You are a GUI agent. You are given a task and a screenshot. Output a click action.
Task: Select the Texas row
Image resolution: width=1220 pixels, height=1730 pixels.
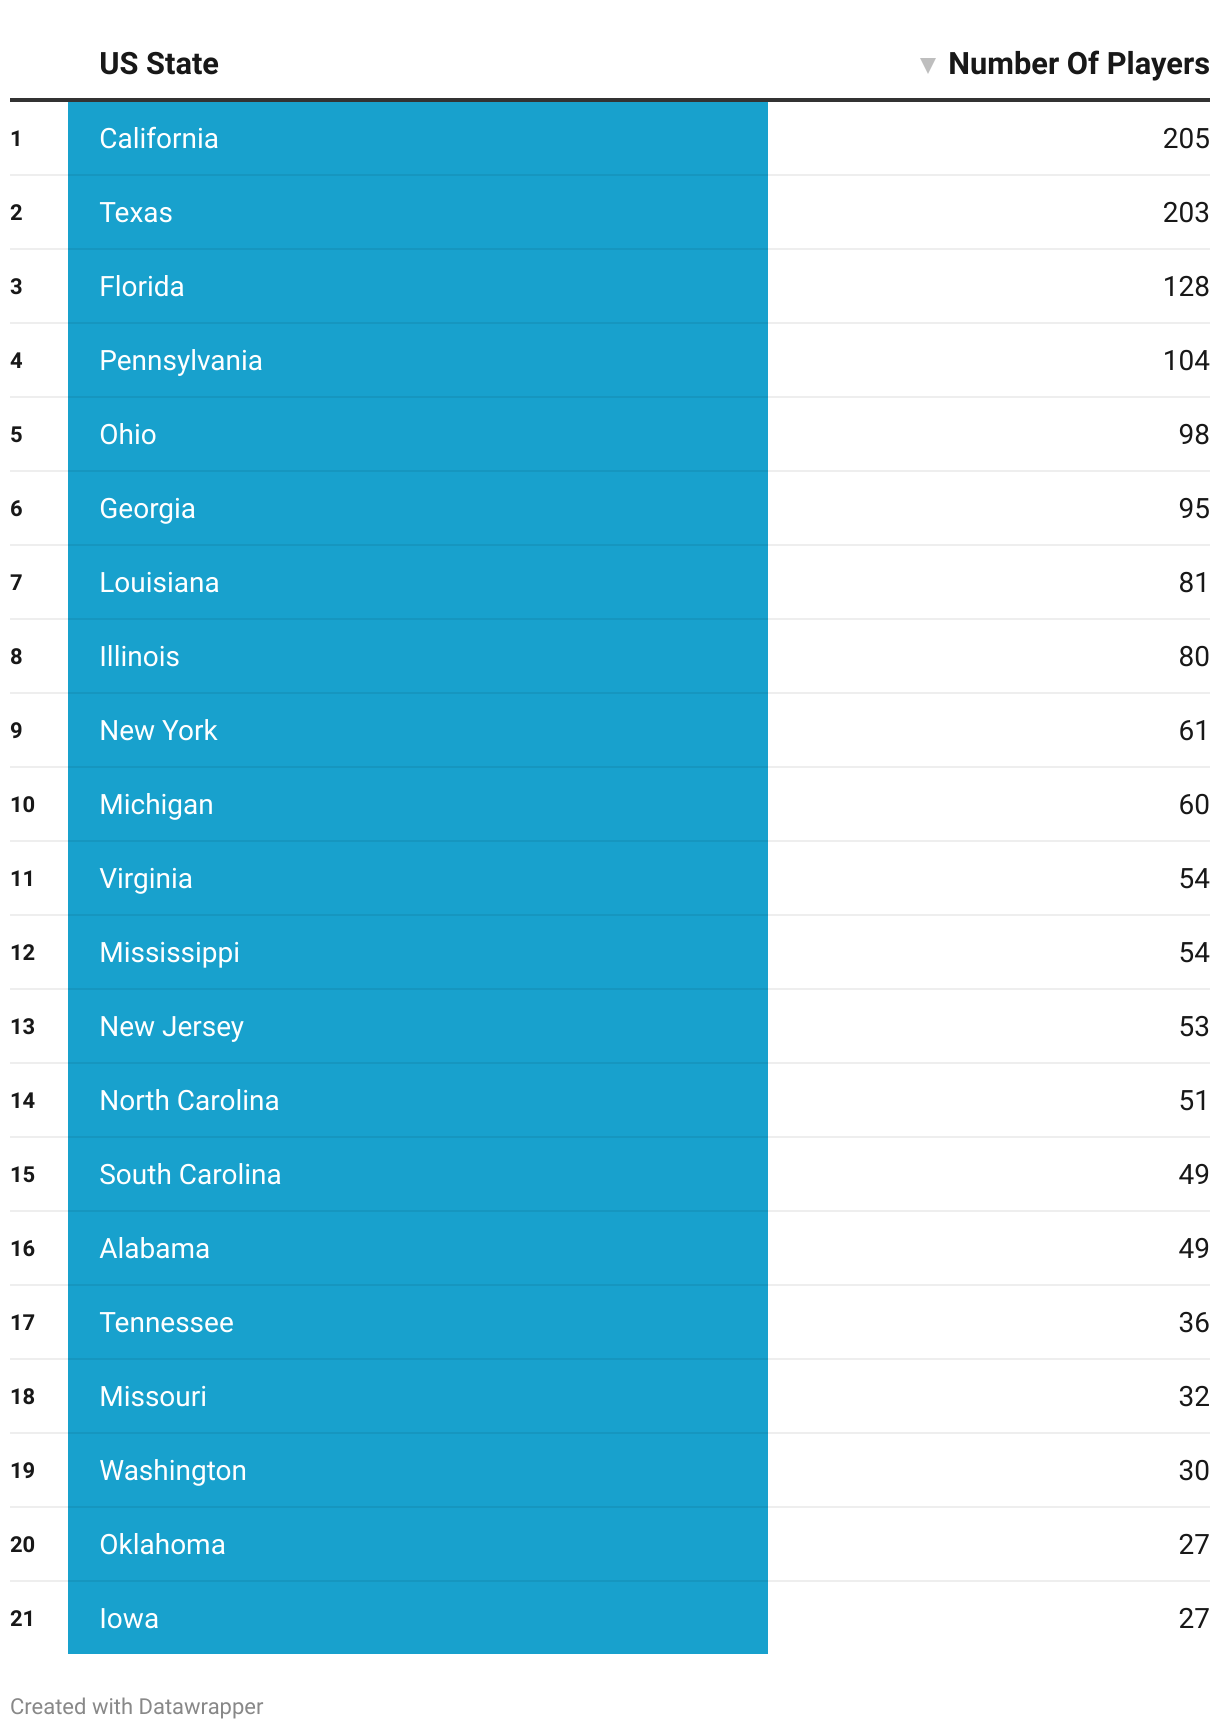(x=610, y=212)
